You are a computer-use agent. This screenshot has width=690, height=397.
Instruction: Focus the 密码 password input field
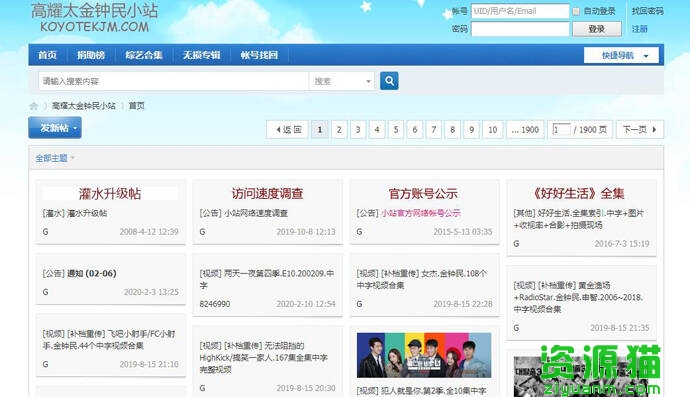click(x=520, y=29)
